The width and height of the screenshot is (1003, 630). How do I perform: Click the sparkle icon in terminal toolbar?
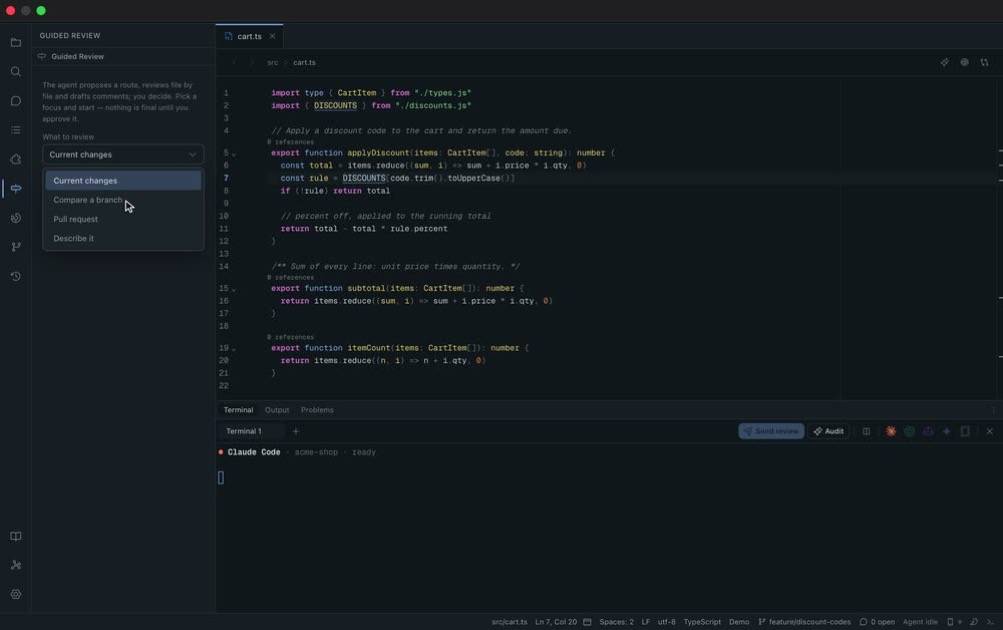(x=946, y=431)
